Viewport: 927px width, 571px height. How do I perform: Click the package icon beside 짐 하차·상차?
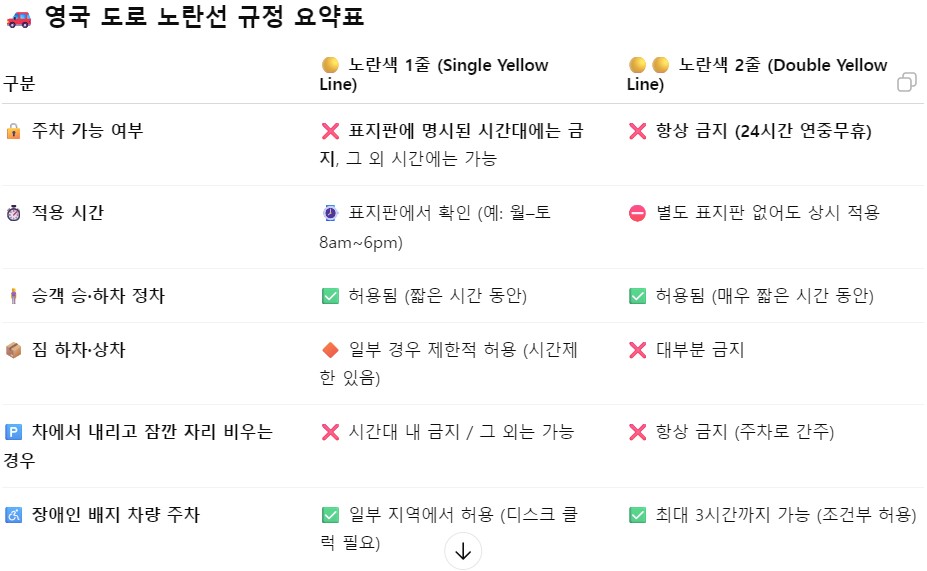pyautogui.click(x=13, y=350)
